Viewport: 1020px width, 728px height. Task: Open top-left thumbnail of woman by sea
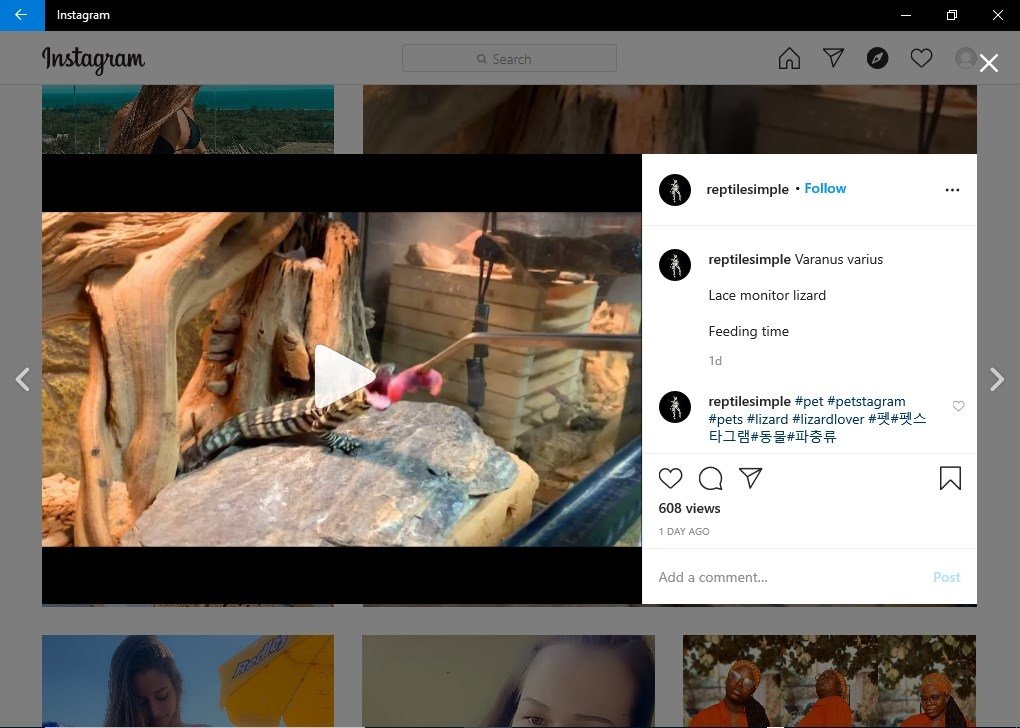[x=188, y=119]
